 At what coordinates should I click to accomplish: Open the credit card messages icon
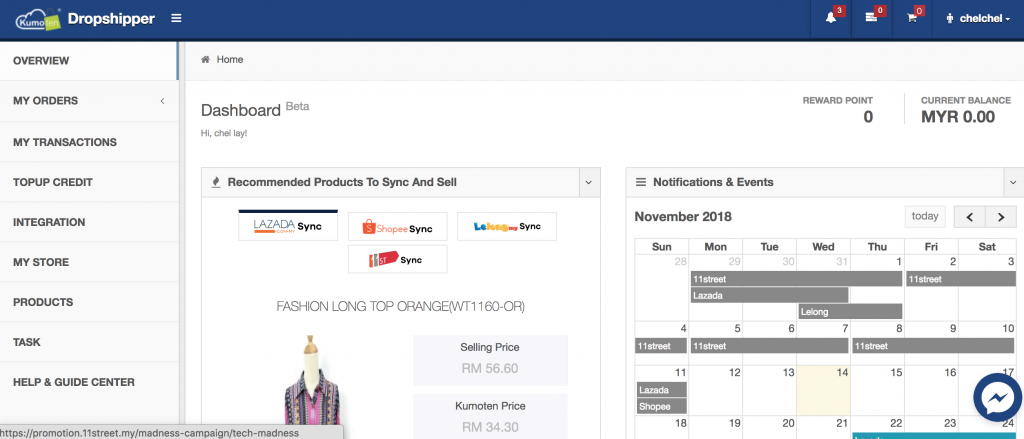(x=871, y=18)
